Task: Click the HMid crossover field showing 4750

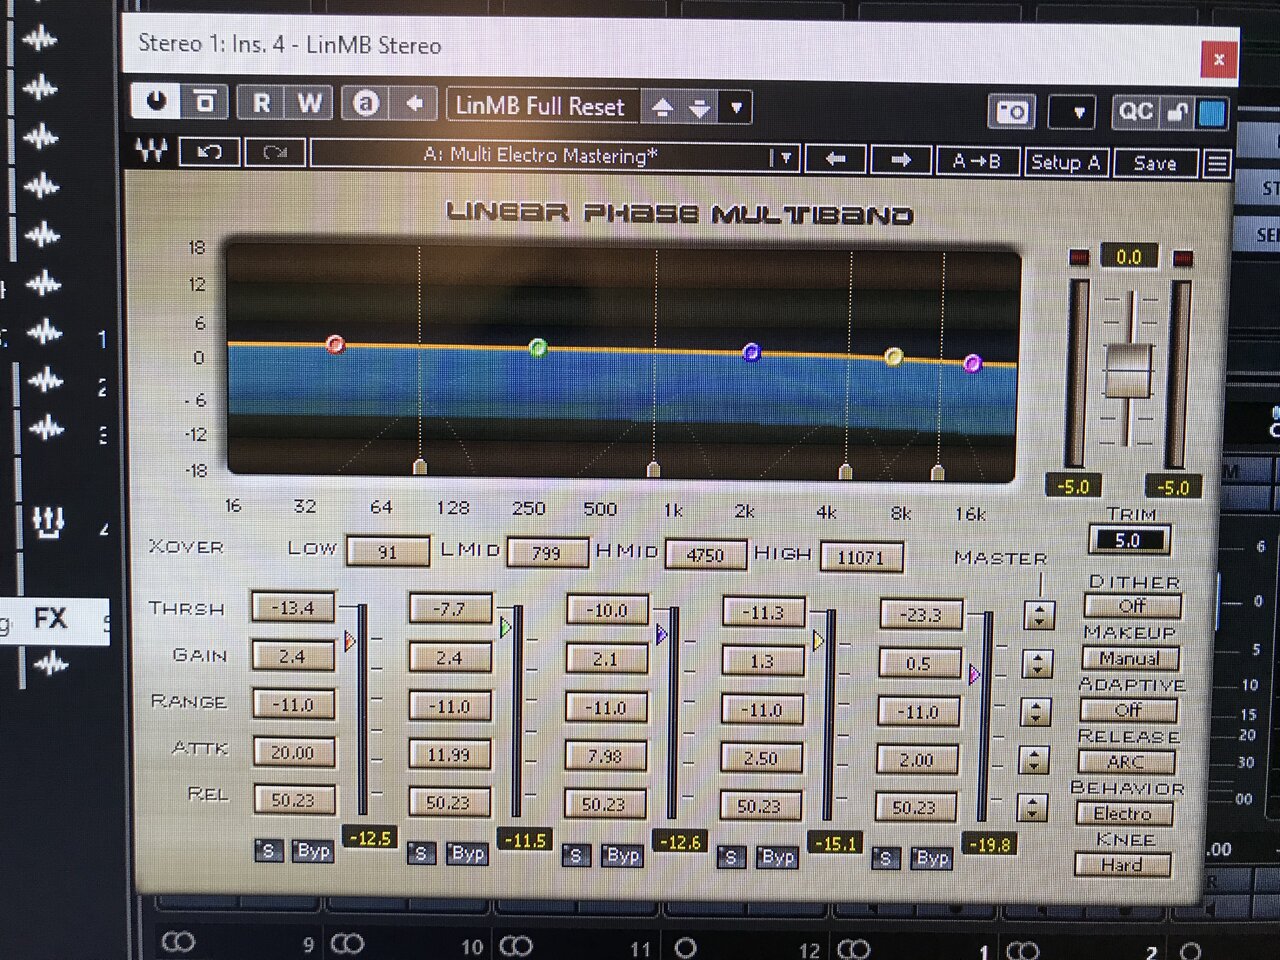Action: pyautogui.click(x=705, y=555)
